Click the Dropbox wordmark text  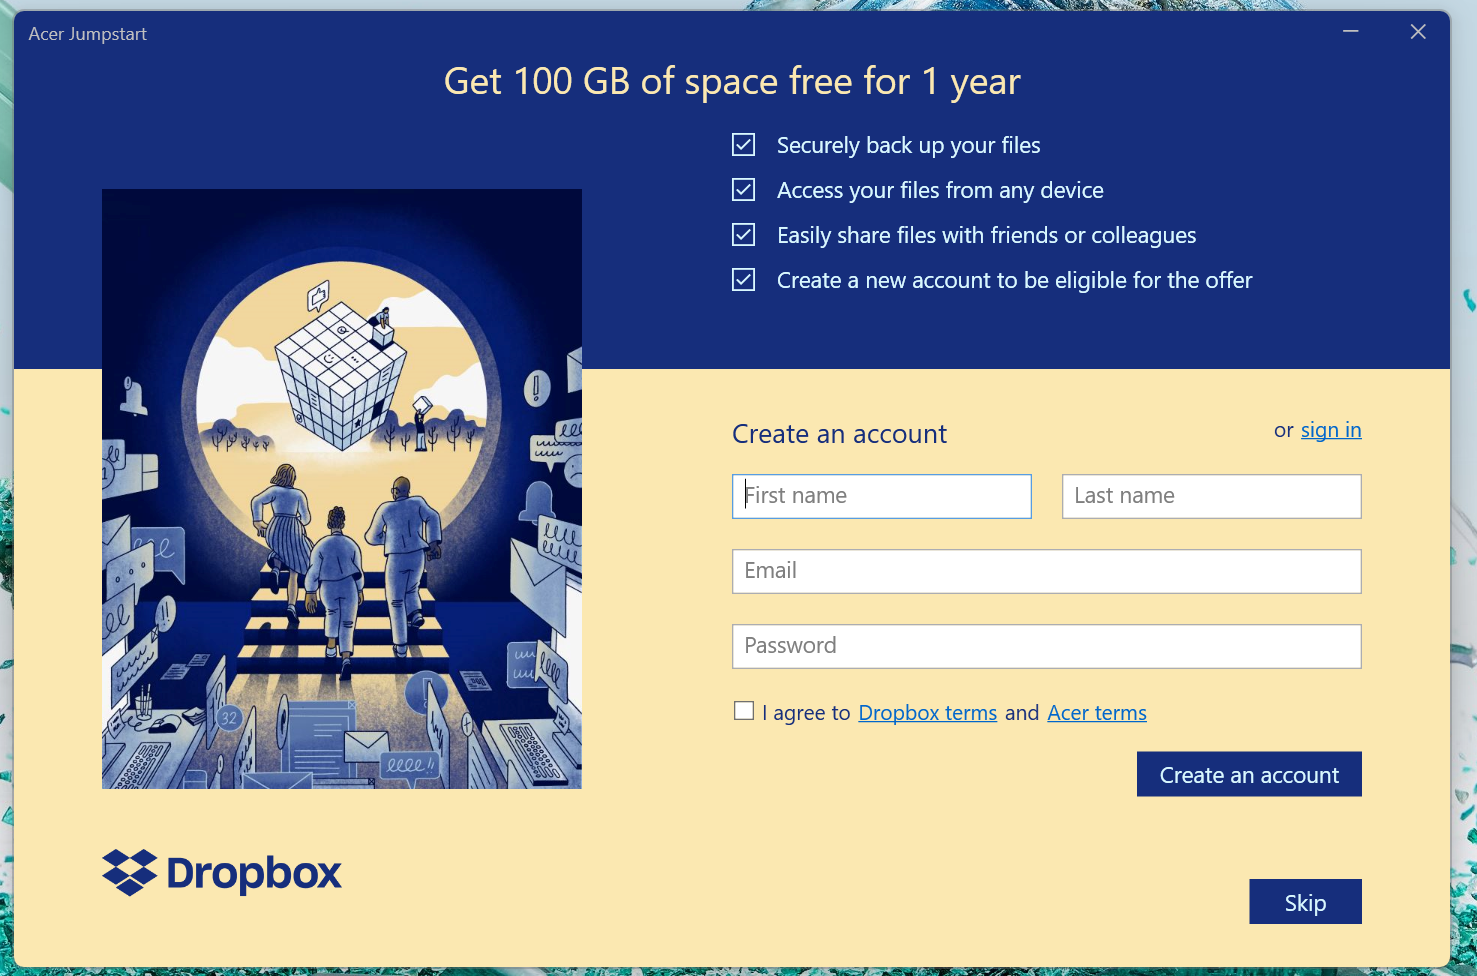[x=254, y=874]
